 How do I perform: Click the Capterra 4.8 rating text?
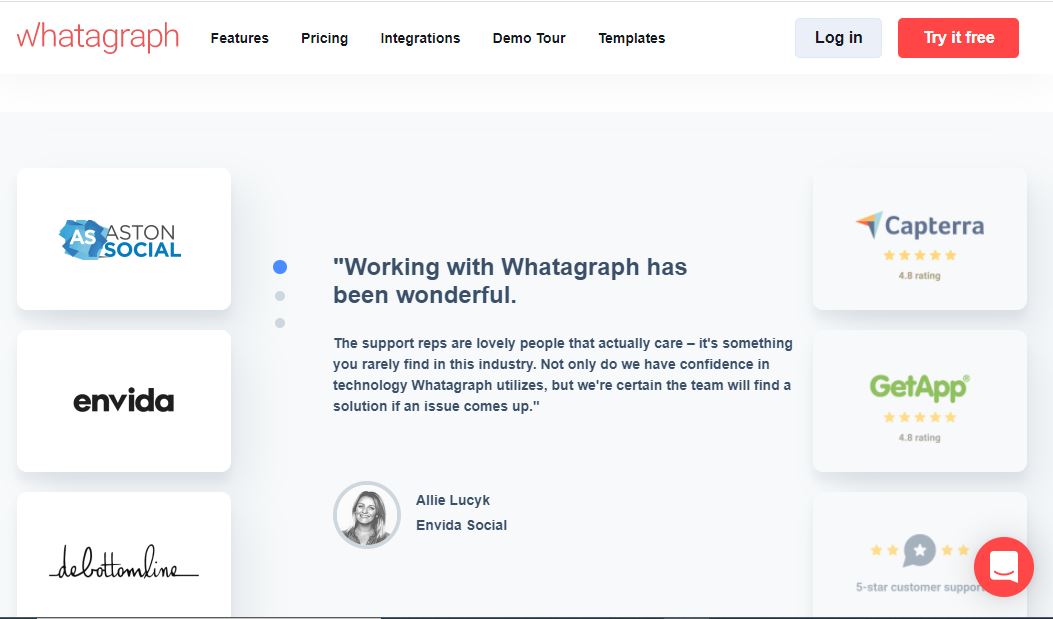(x=919, y=275)
